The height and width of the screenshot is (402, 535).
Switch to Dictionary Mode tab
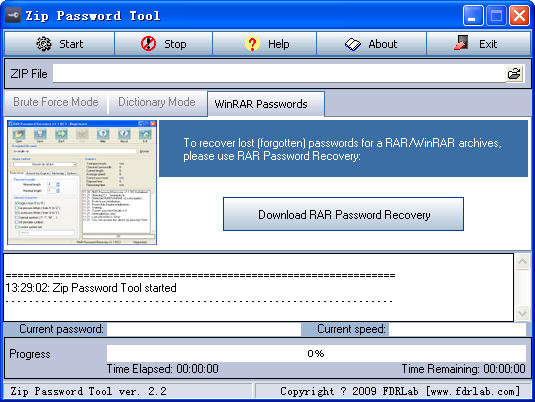pos(157,102)
